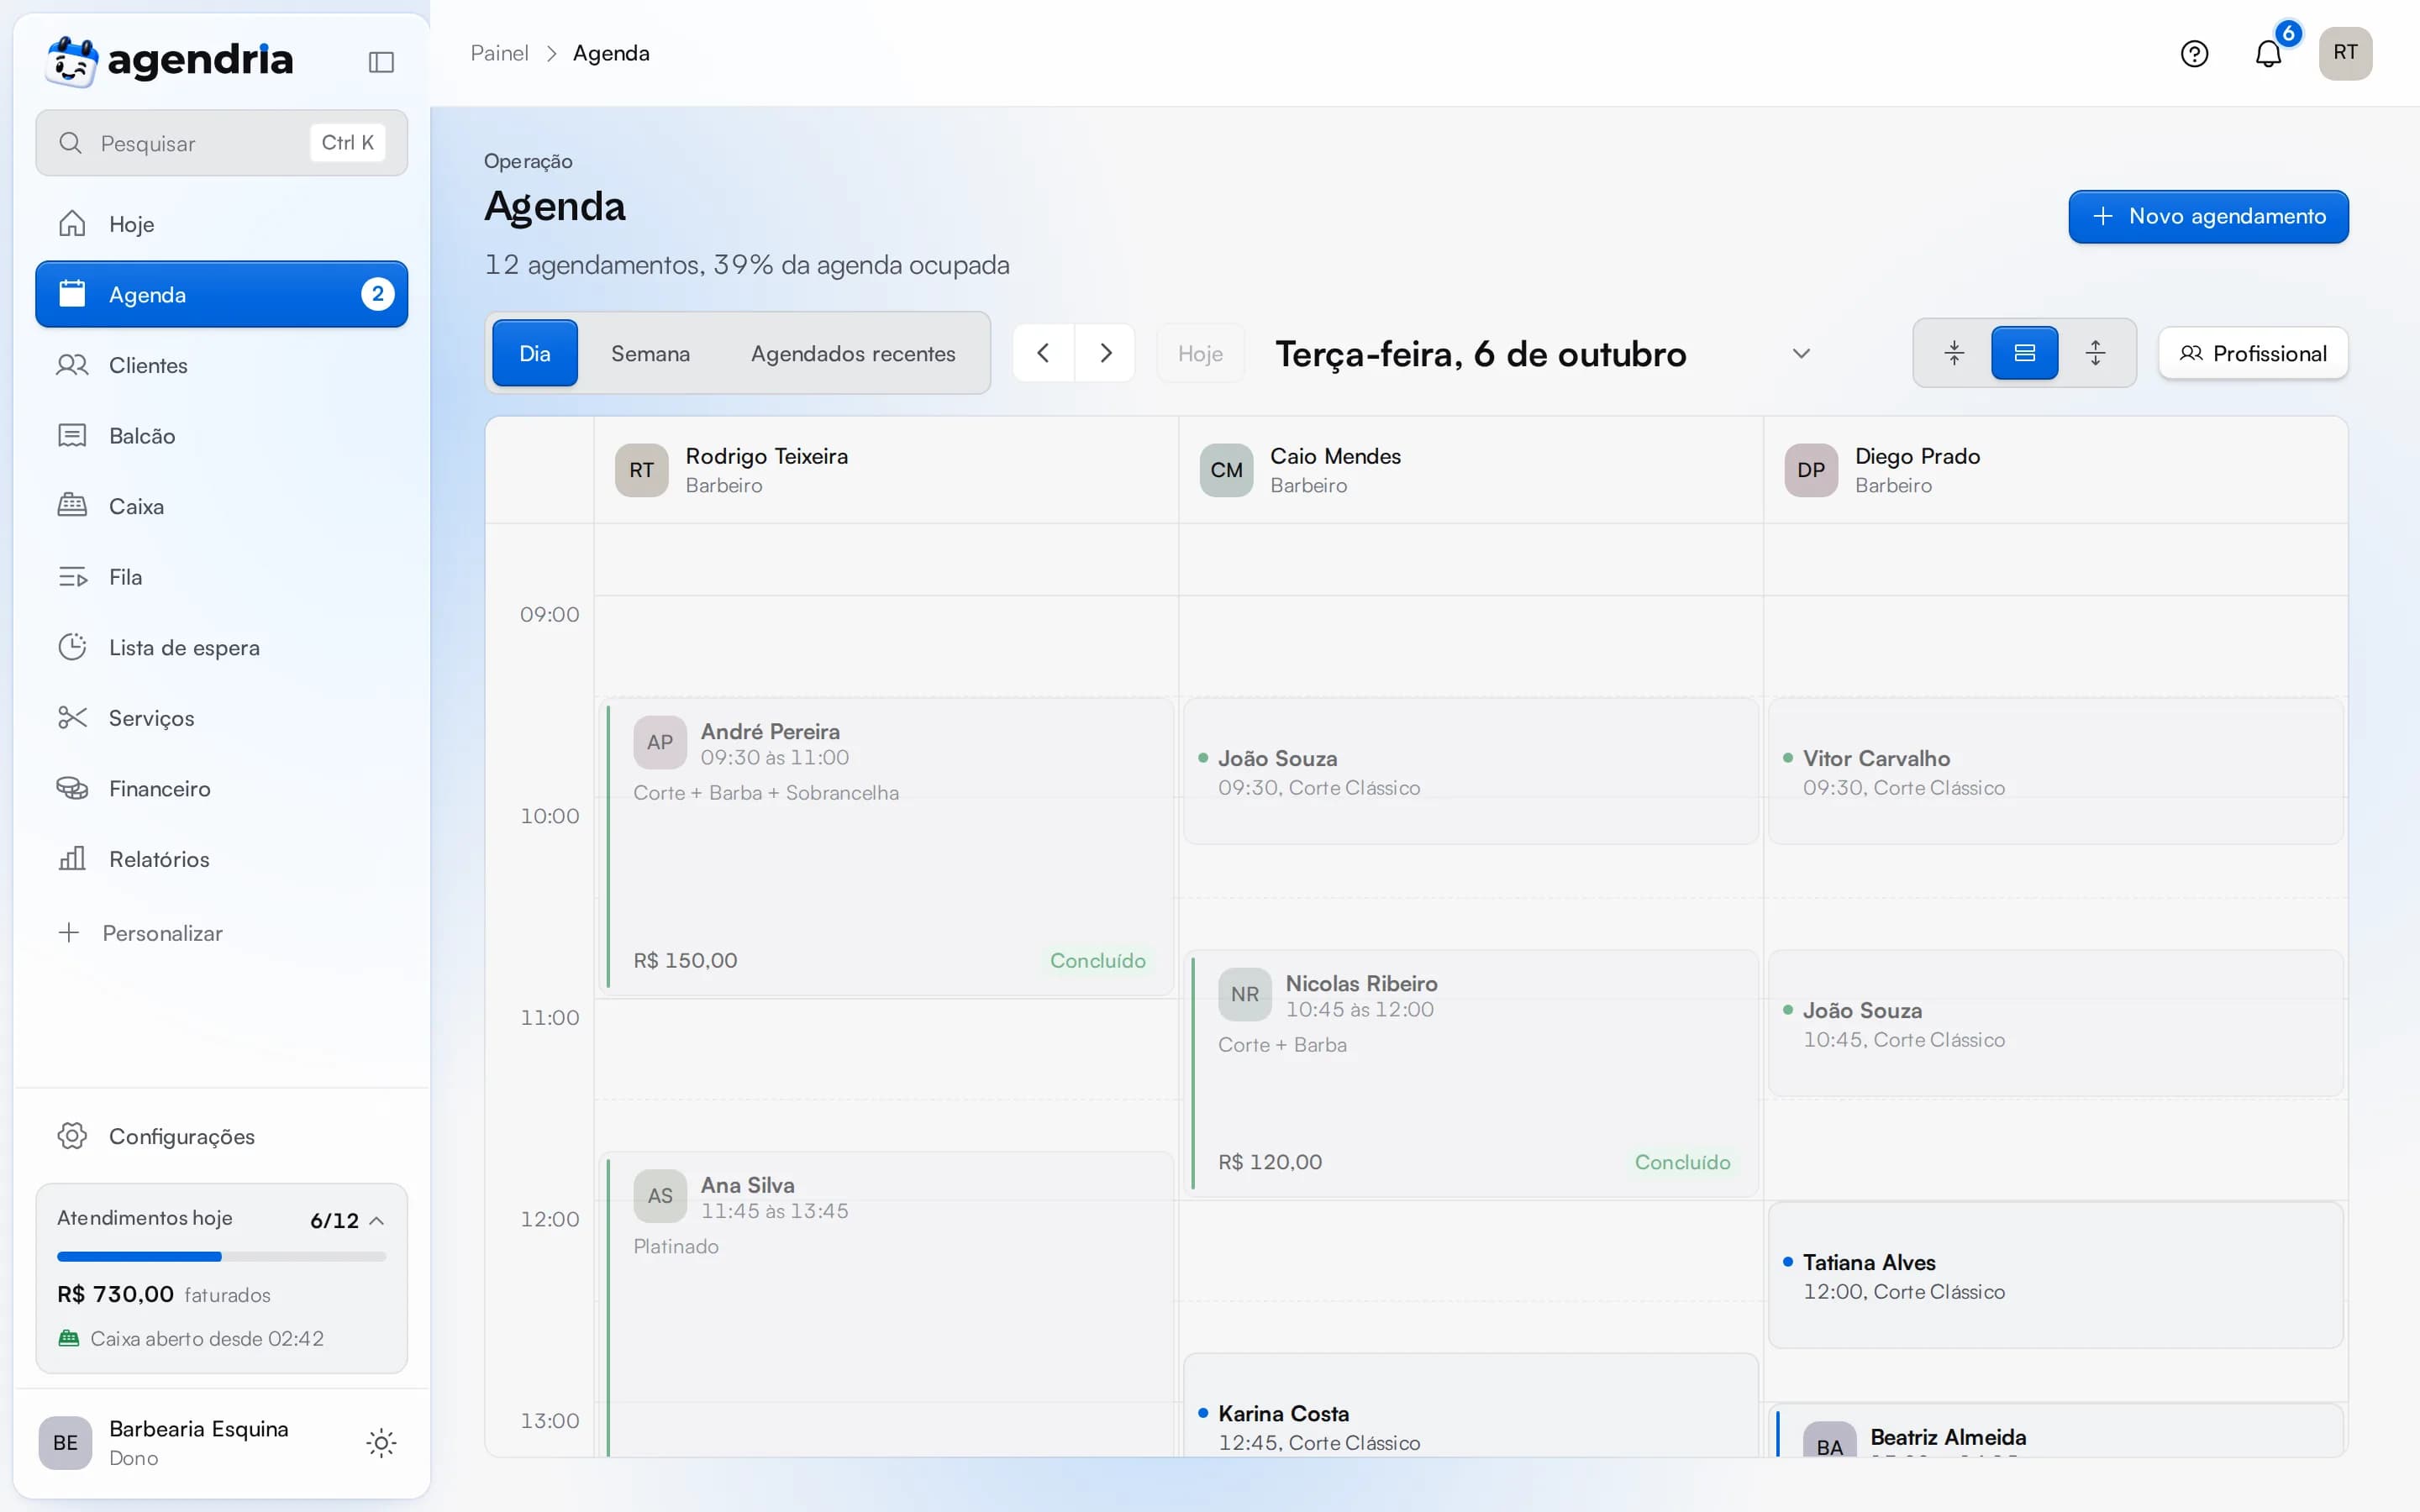Open Fila in the sidebar
Image resolution: width=2420 pixels, height=1512 pixels.
(221, 577)
